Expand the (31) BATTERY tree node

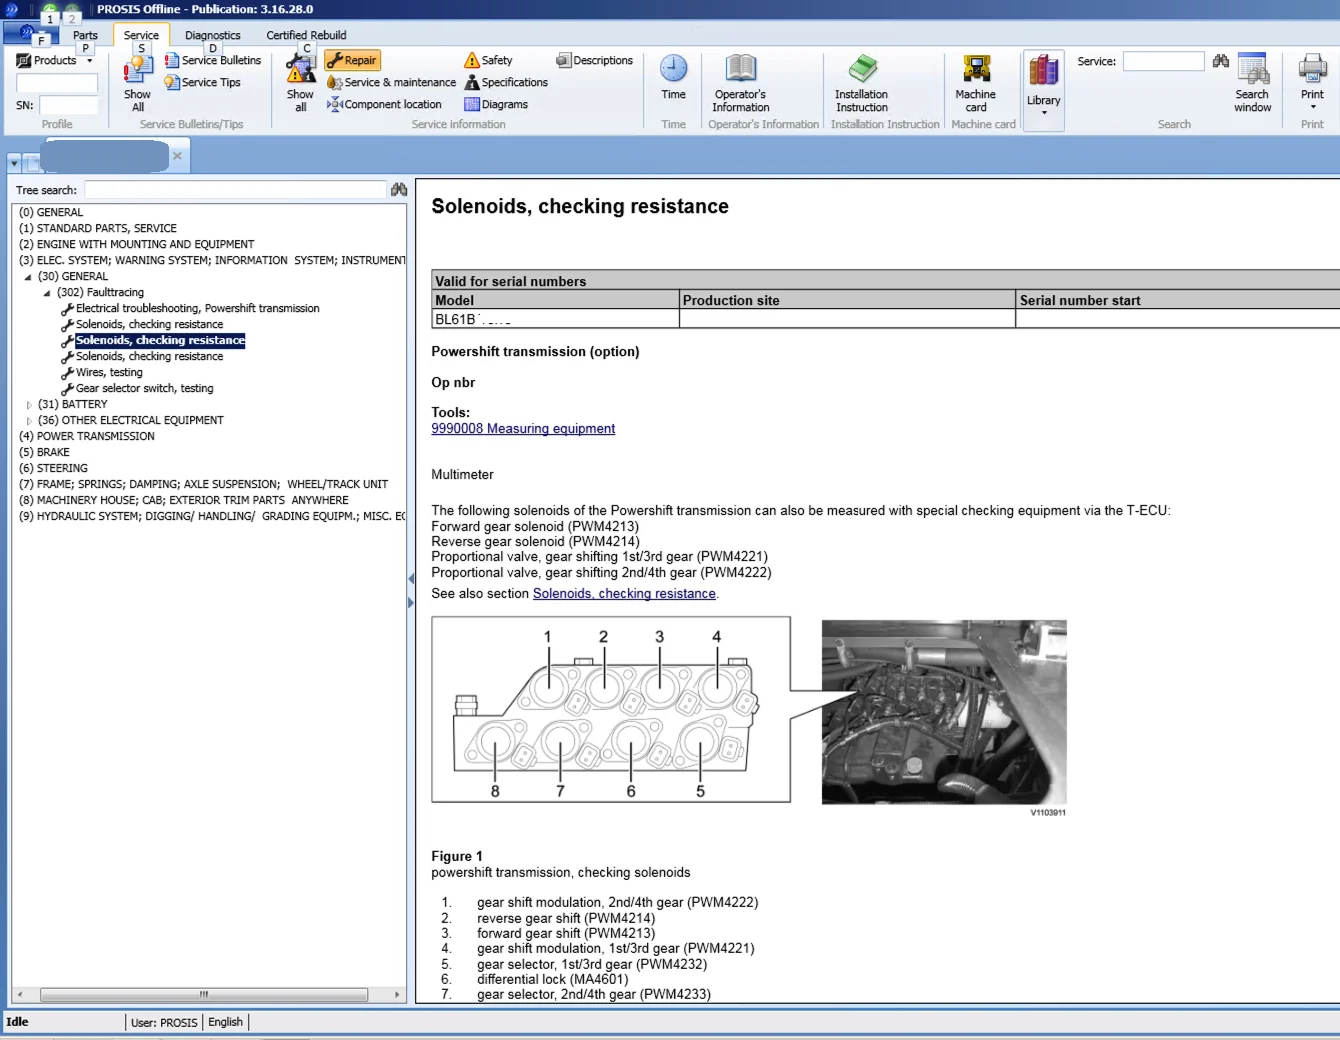(28, 405)
